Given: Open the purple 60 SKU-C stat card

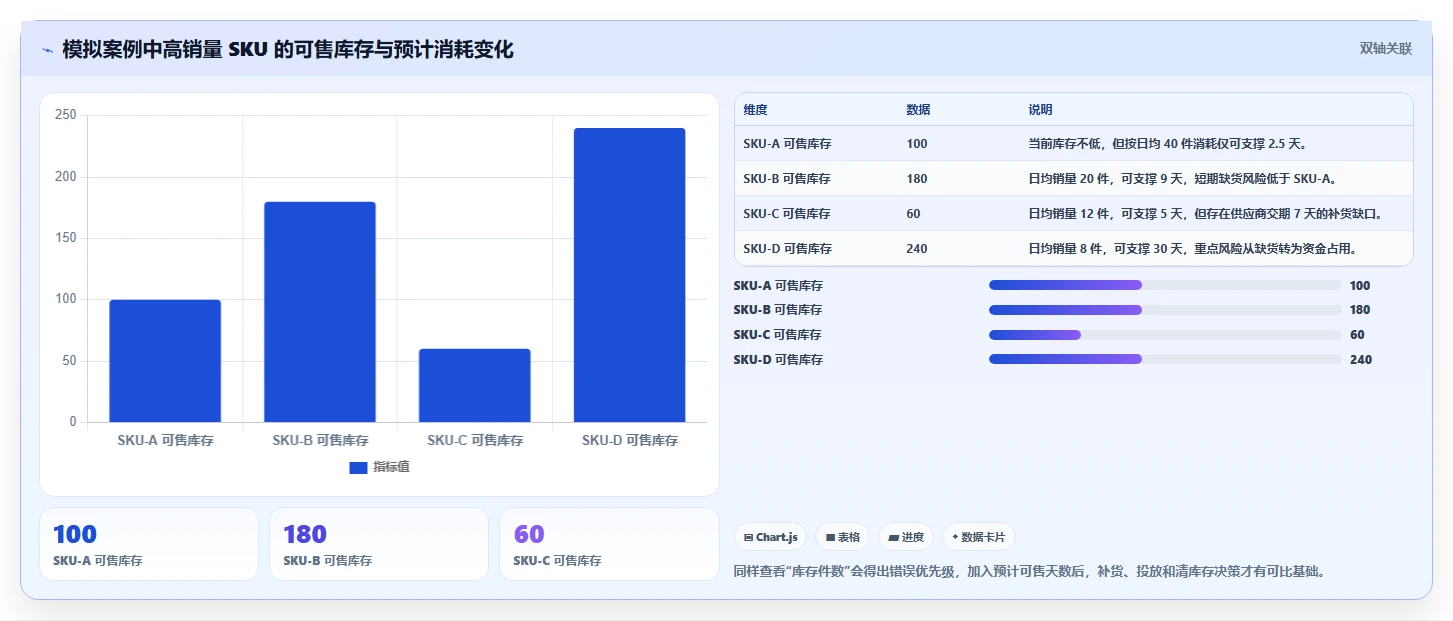Looking at the screenshot, I should (x=609, y=544).
